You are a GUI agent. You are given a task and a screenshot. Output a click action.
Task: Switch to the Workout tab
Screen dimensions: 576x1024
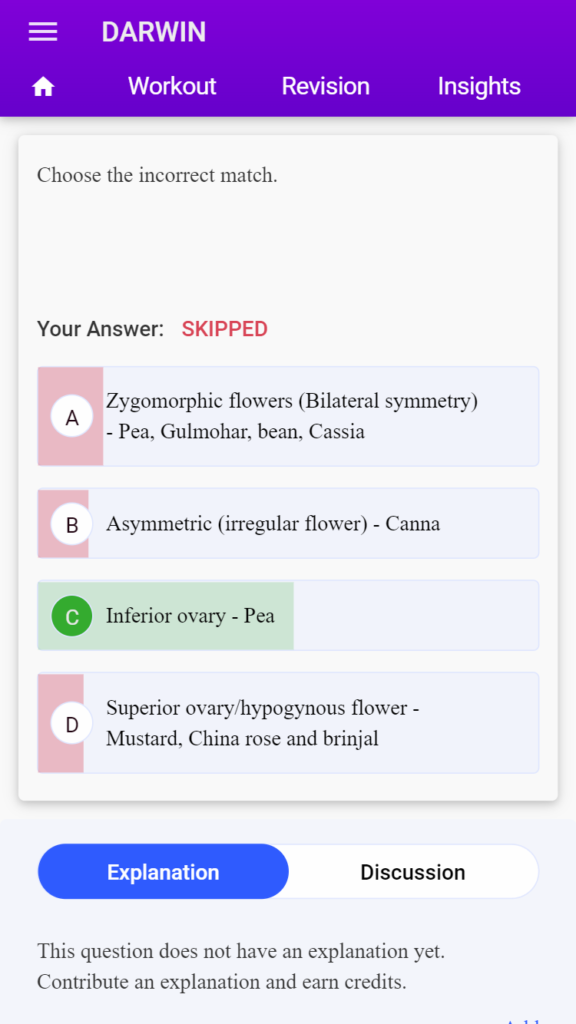pyautogui.click(x=172, y=86)
